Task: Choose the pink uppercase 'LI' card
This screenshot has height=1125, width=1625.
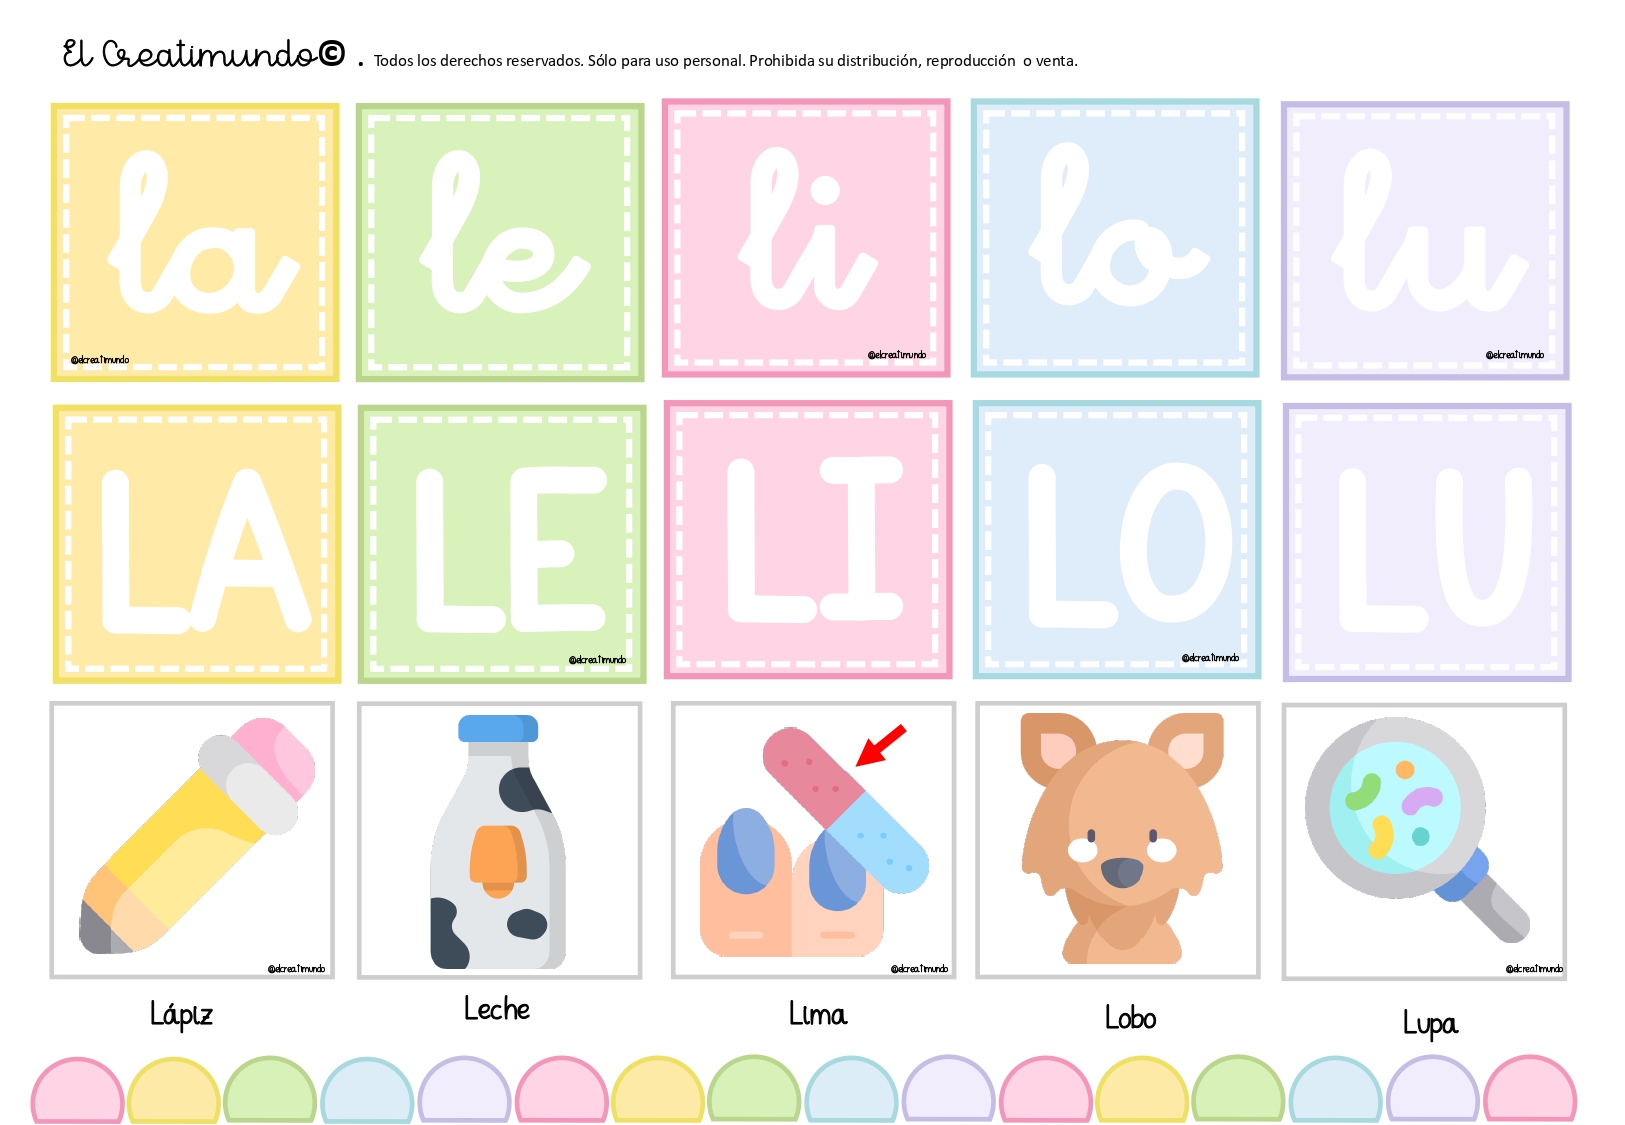Action: coord(808,540)
